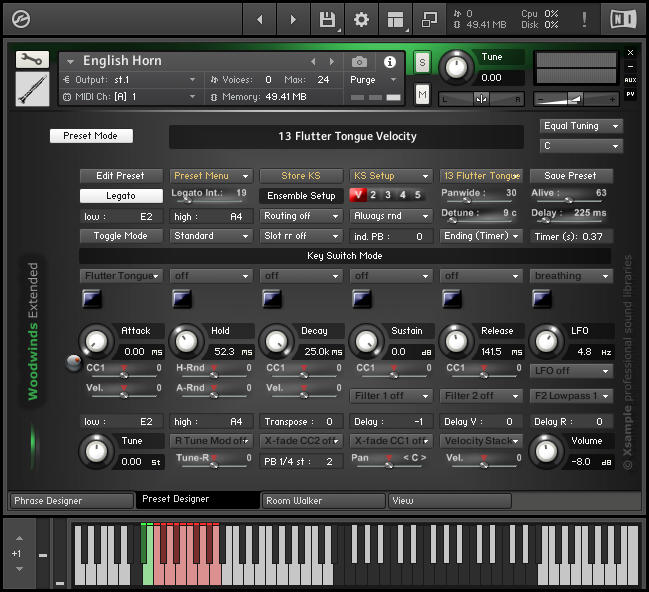The image size is (649, 592).
Task: Click the NI Native Instruments logo
Action: click(x=623, y=19)
